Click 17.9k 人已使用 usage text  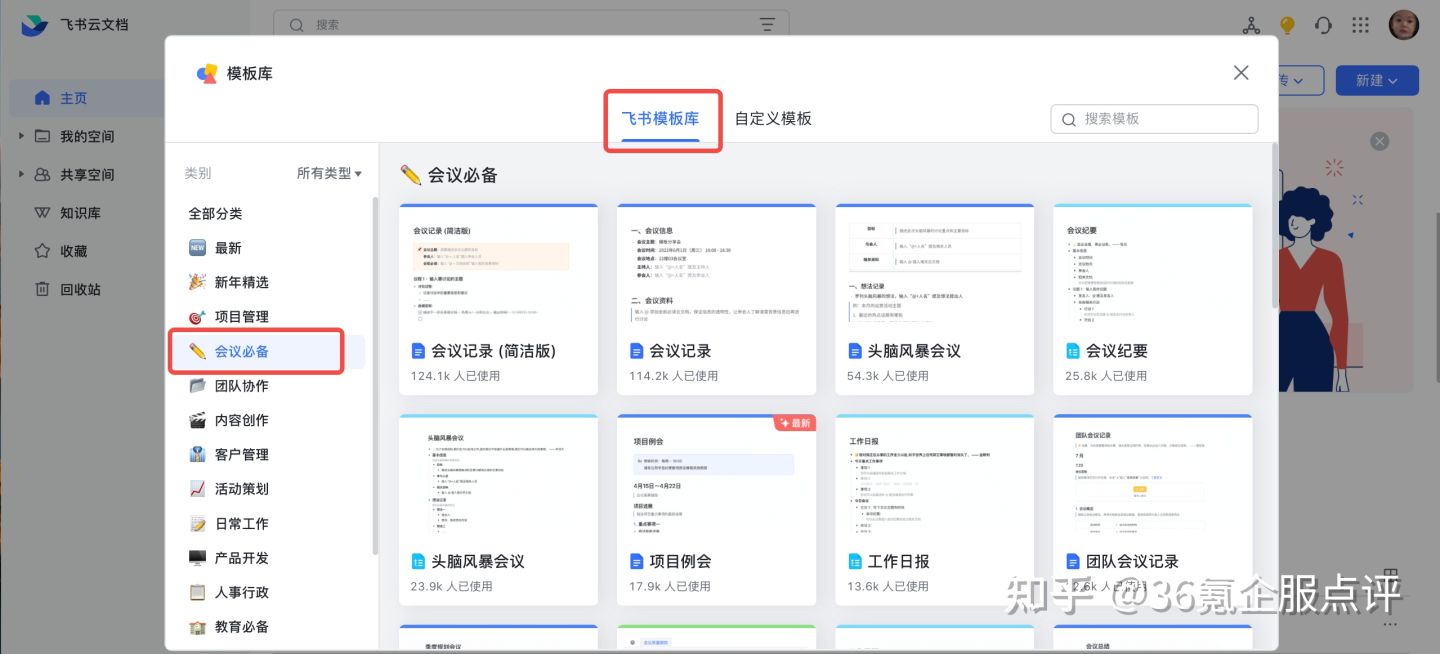pos(670,586)
